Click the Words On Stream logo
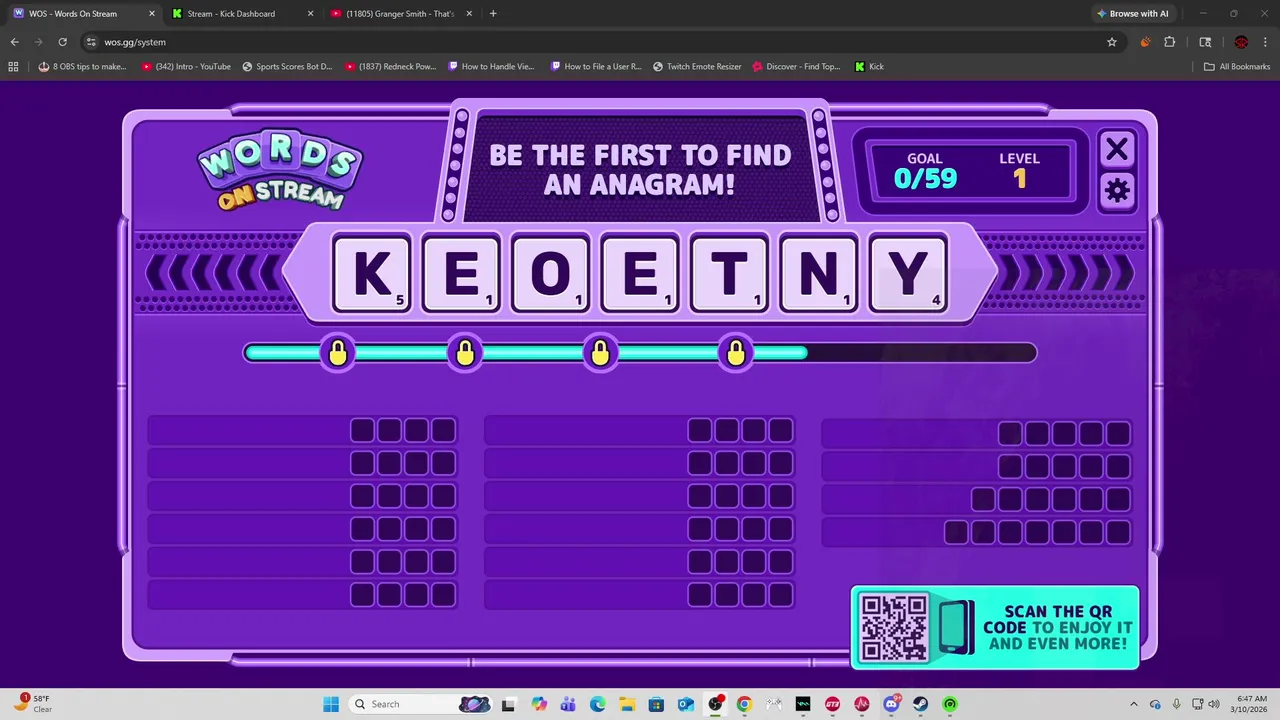1280x720 pixels. pyautogui.click(x=280, y=172)
